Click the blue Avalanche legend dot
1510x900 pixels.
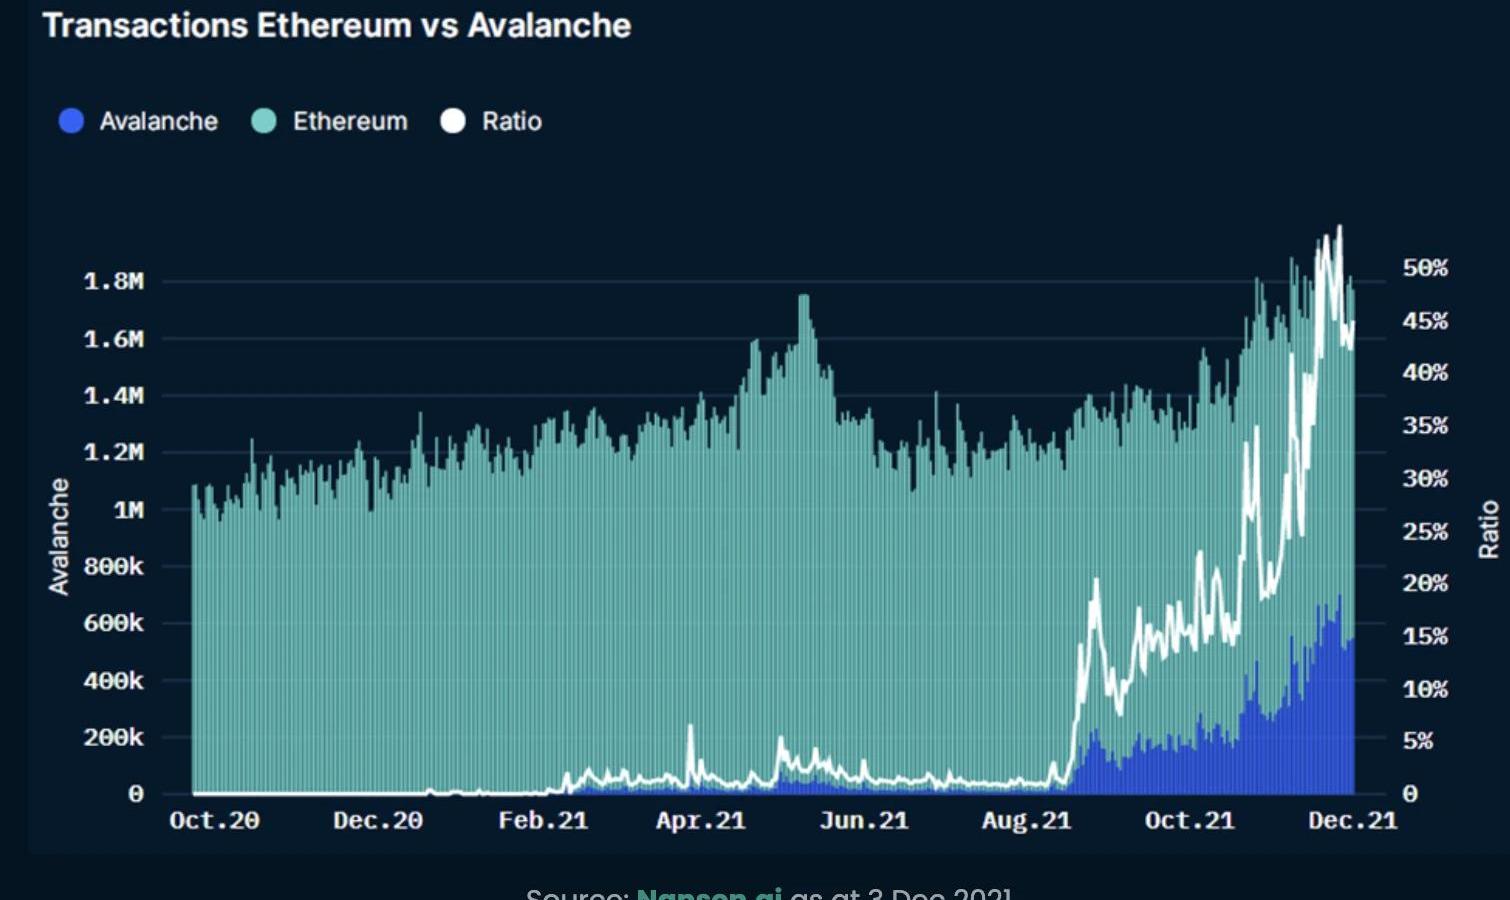(71, 121)
